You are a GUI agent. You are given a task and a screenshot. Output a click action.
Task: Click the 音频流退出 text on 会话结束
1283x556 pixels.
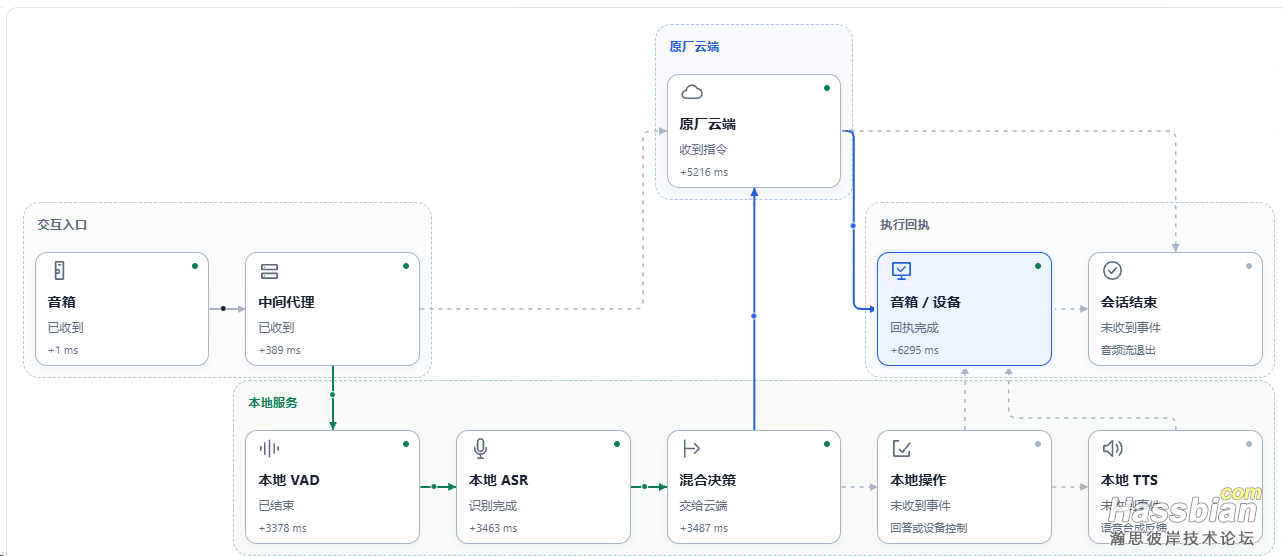pyautogui.click(x=1129, y=350)
